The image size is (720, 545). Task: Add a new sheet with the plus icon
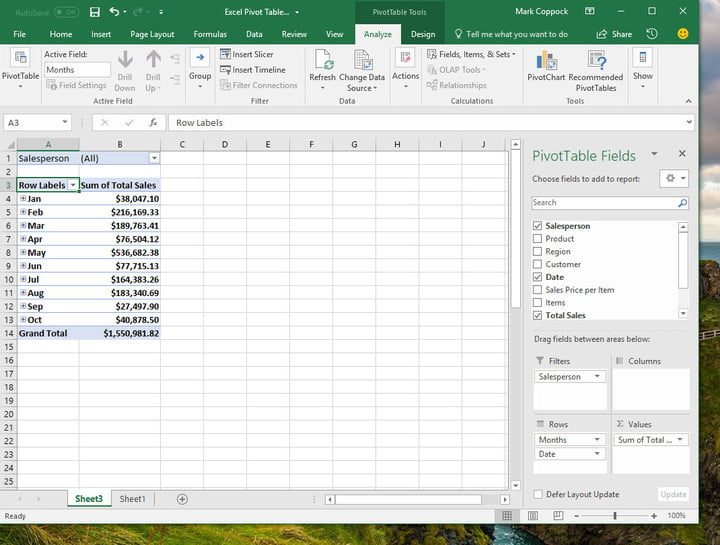(x=182, y=499)
